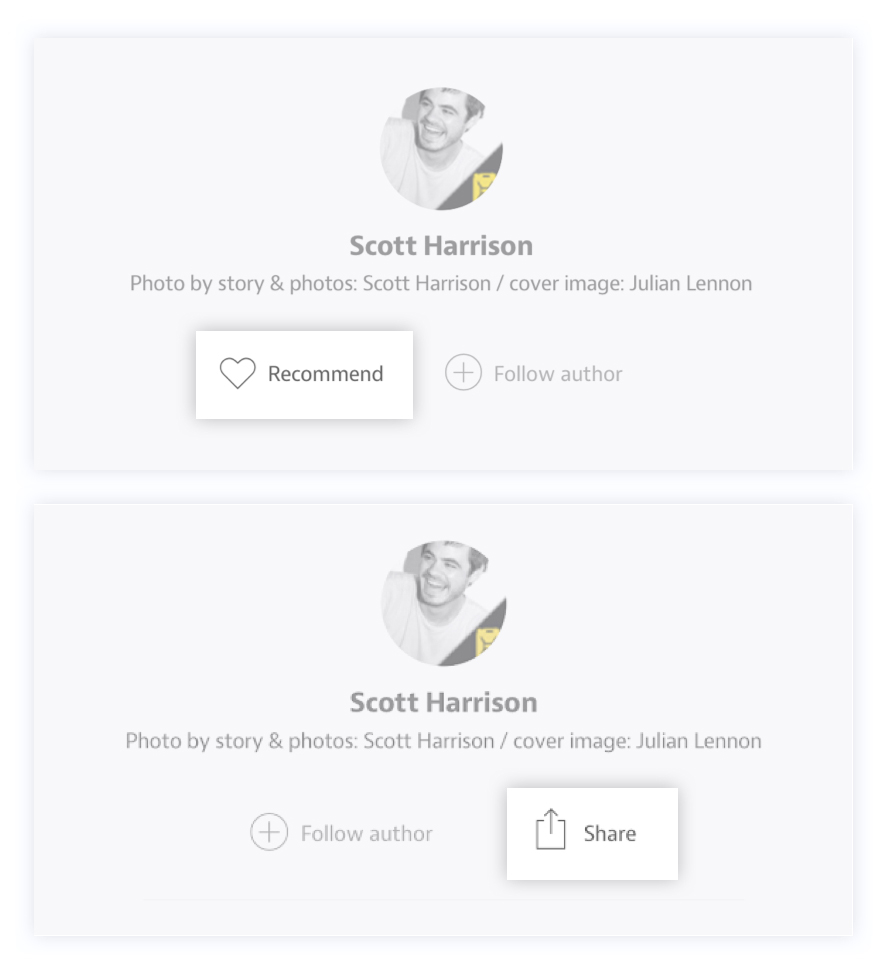Click "cover image" text in upper card

click(x=565, y=283)
